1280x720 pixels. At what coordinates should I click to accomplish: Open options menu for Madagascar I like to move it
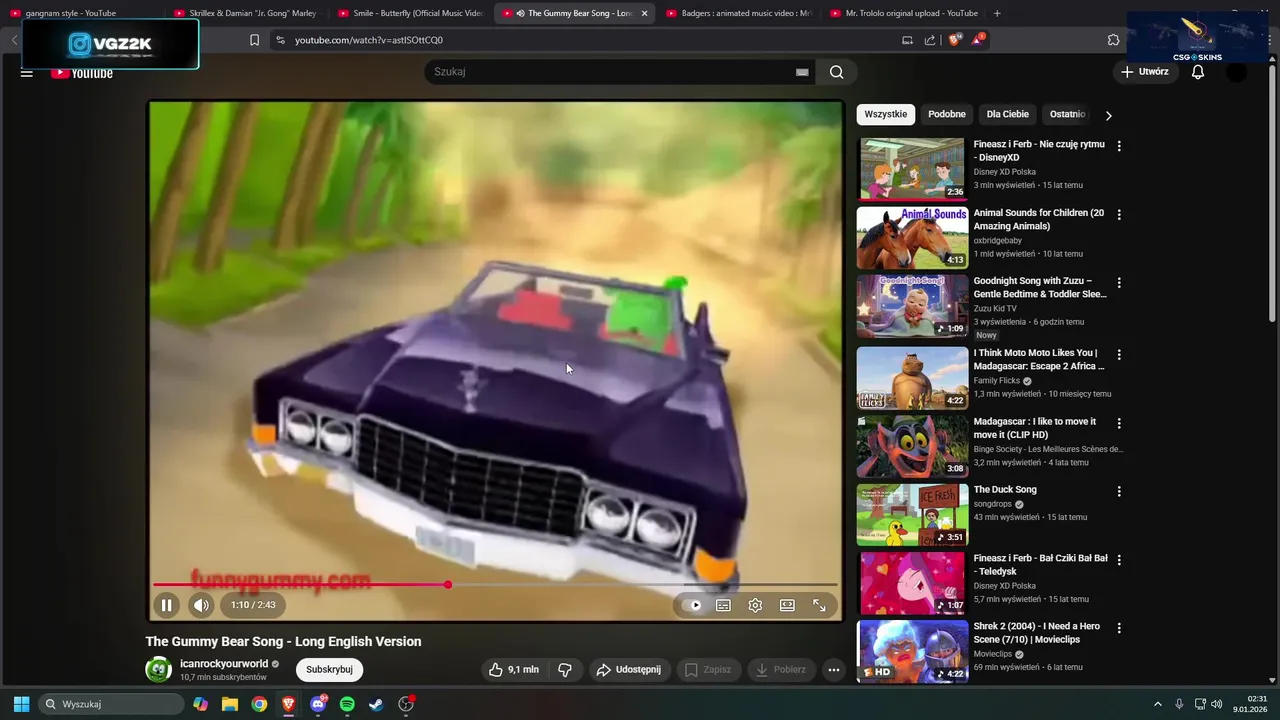click(1119, 423)
